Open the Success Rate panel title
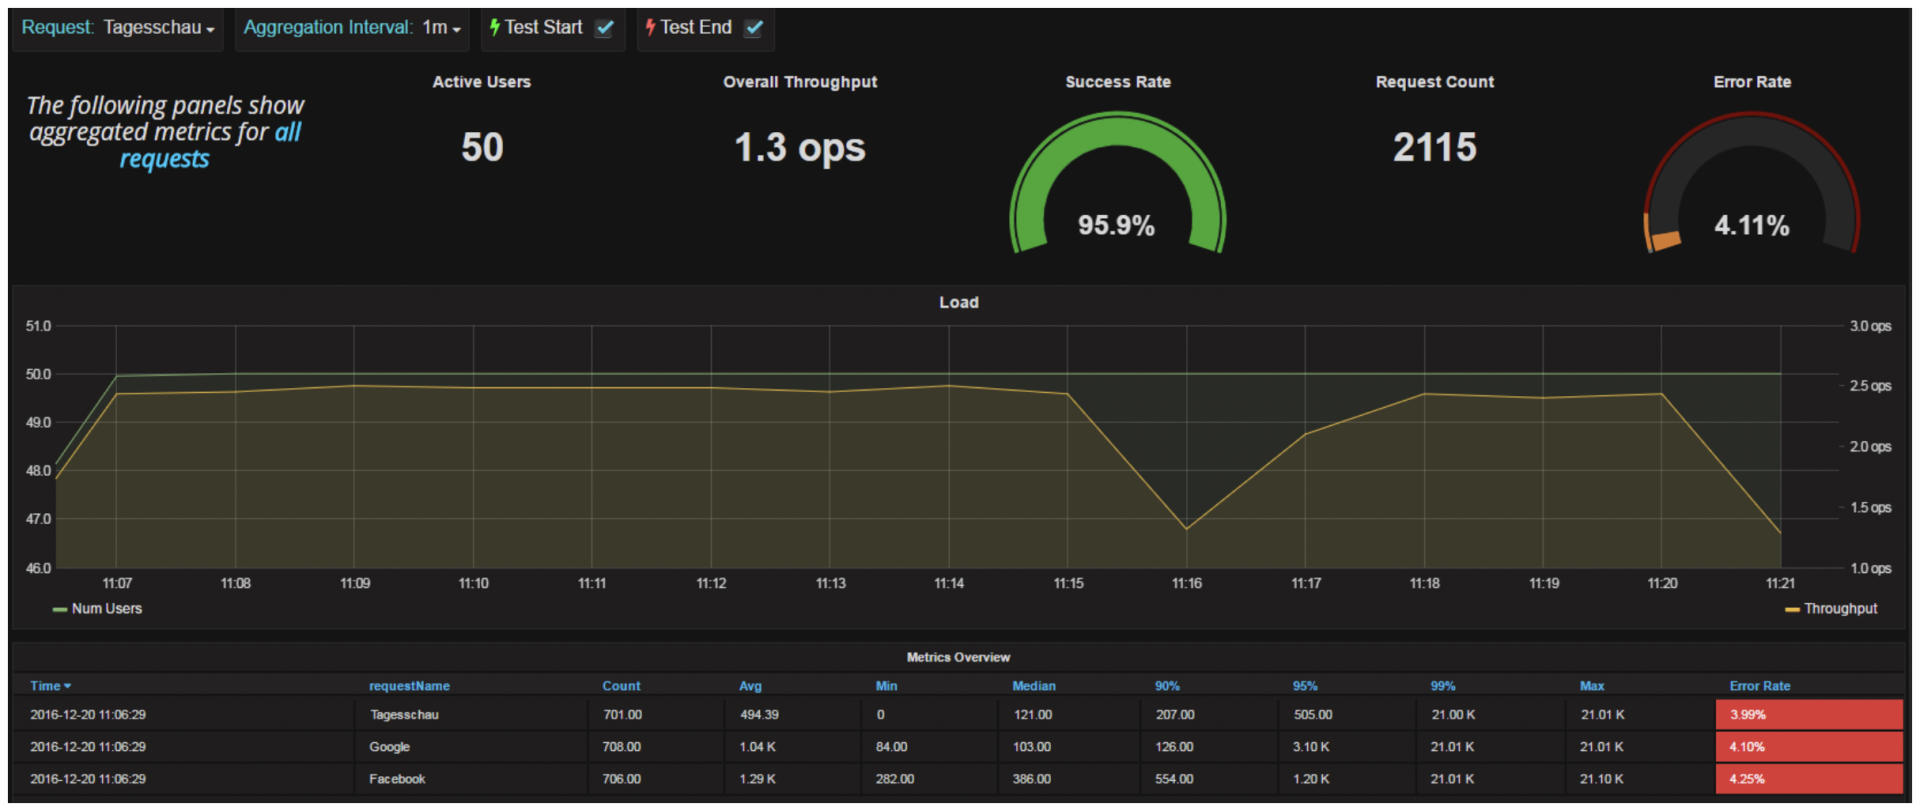Viewport: 1920px width, 811px height. coord(1118,82)
